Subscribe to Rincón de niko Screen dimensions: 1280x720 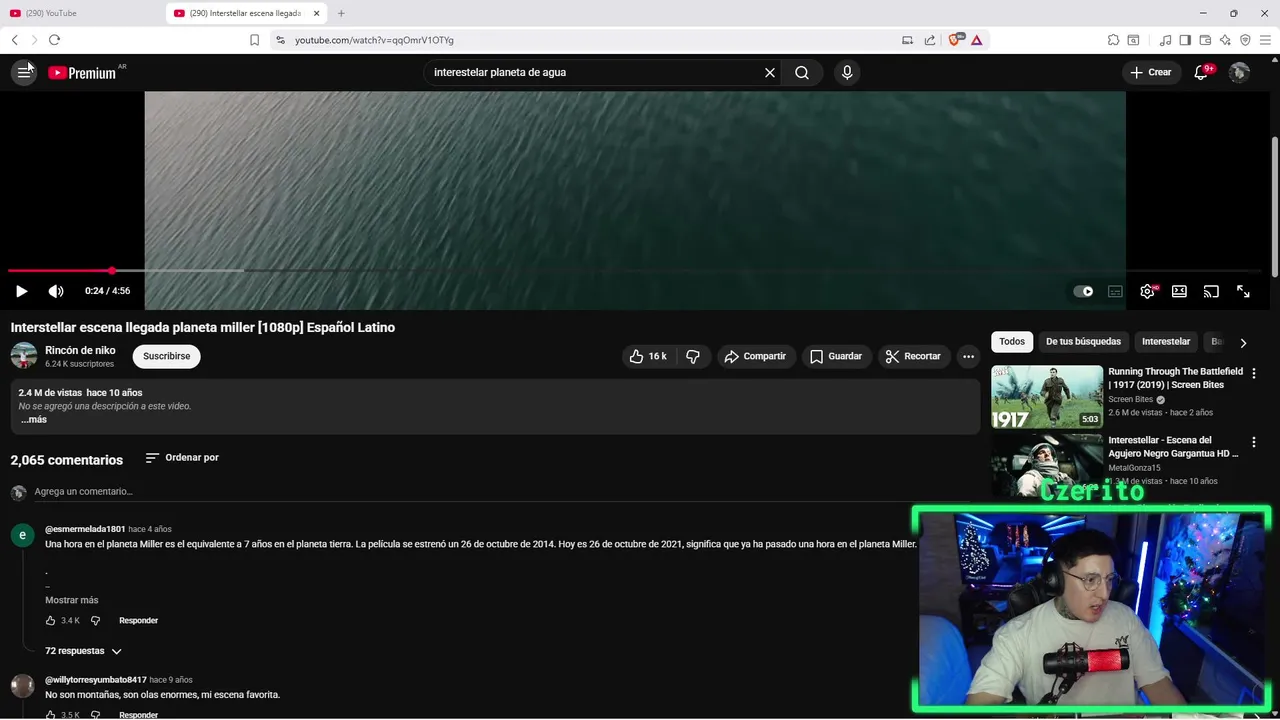(166, 356)
